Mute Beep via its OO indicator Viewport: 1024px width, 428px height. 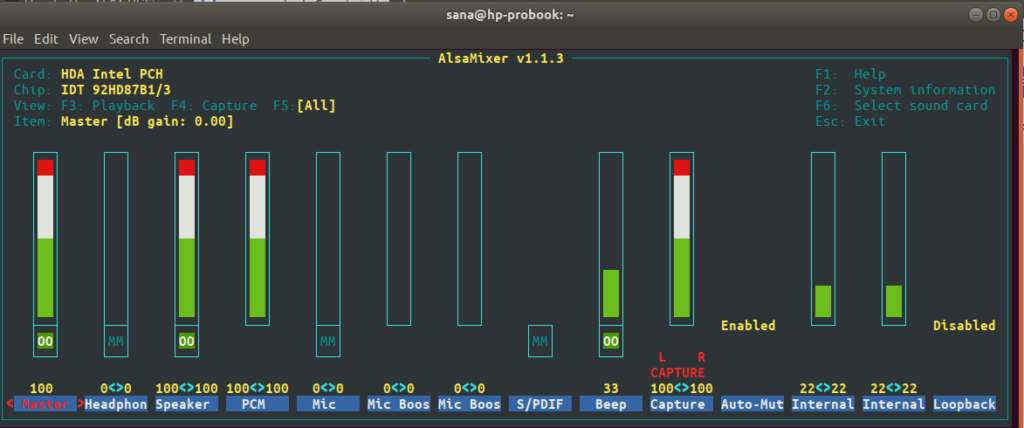pos(611,341)
